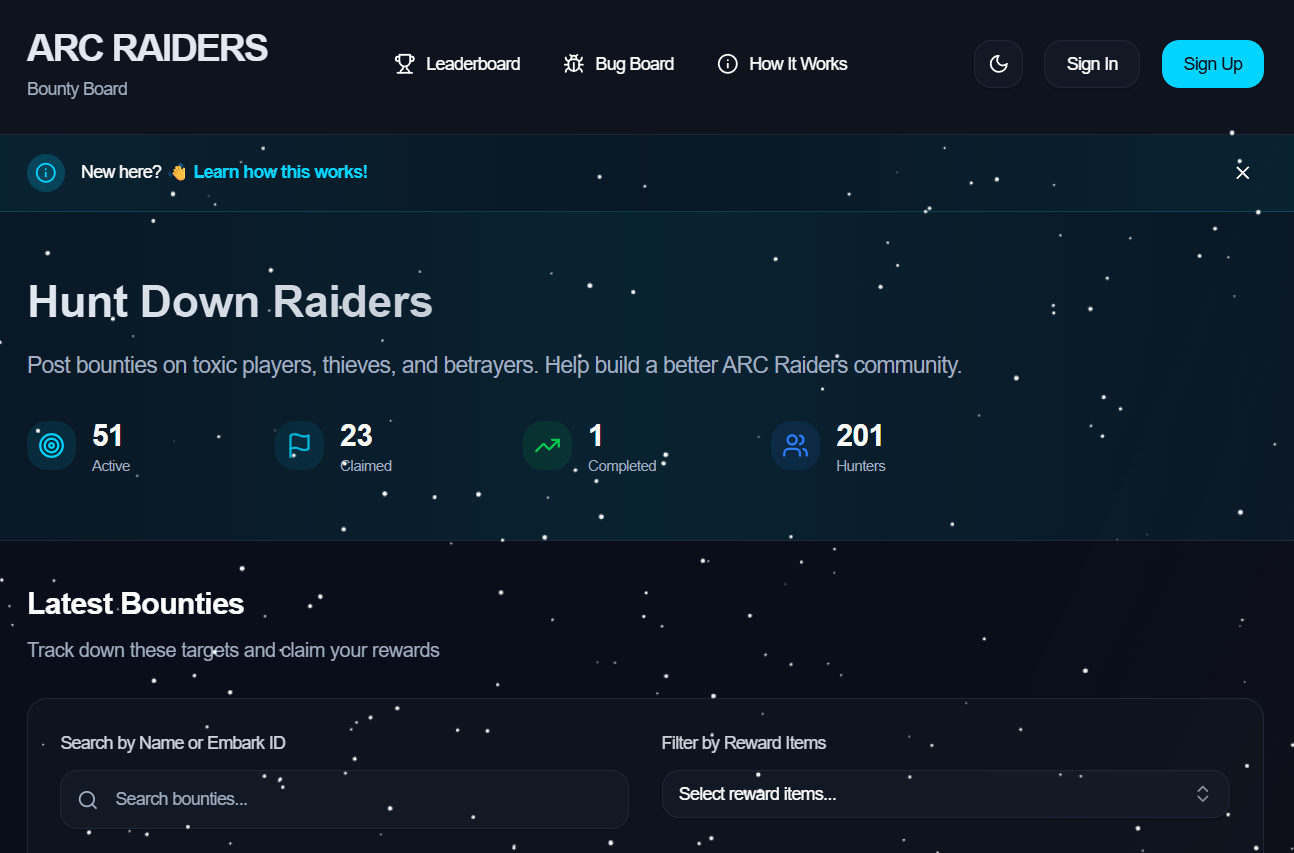
Task: Click the 'Search by Name or Embark ID' label
Action: pos(173,743)
